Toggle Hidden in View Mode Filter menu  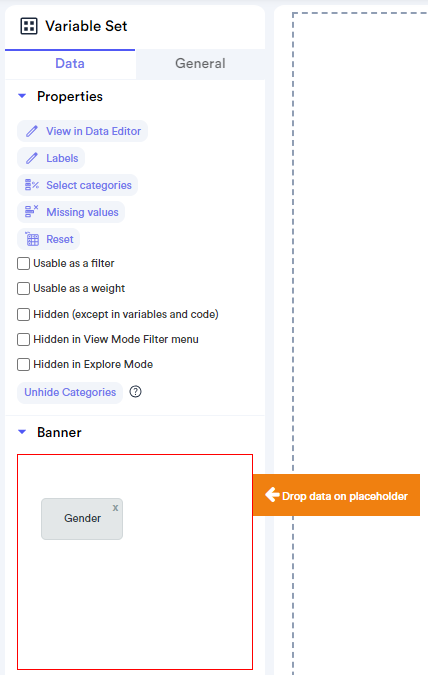[x=23, y=340]
